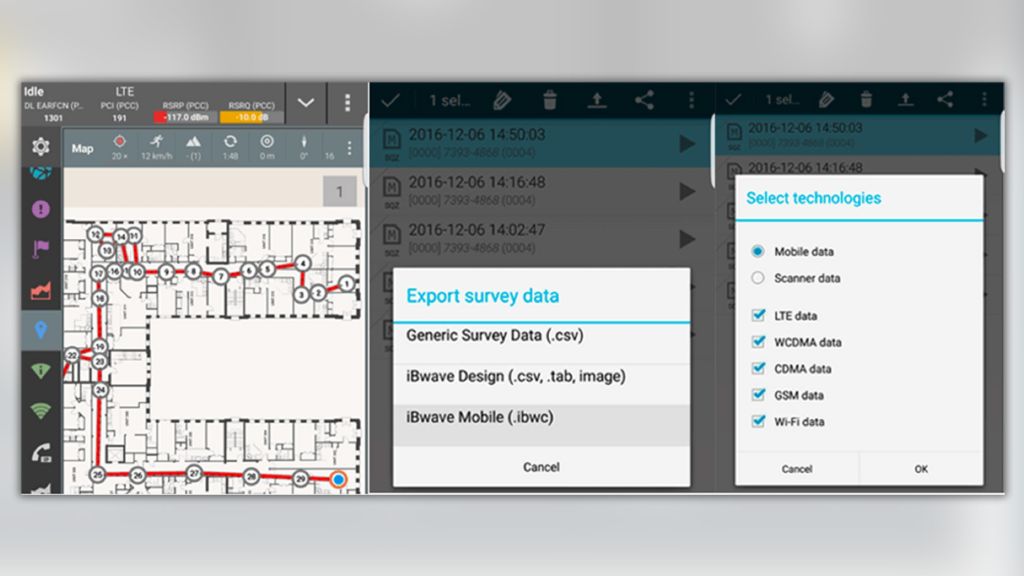Expand the status bar chevron arrow

(x=306, y=103)
